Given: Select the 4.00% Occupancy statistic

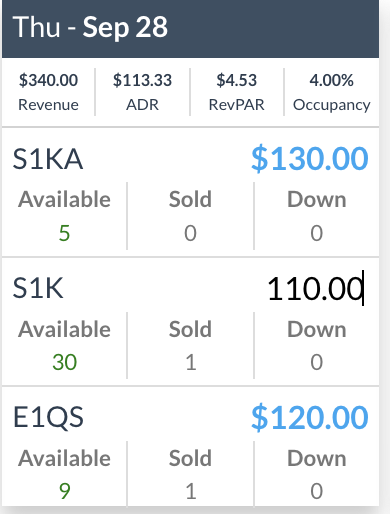Looking at the screenshot, I should click(331, 92).
